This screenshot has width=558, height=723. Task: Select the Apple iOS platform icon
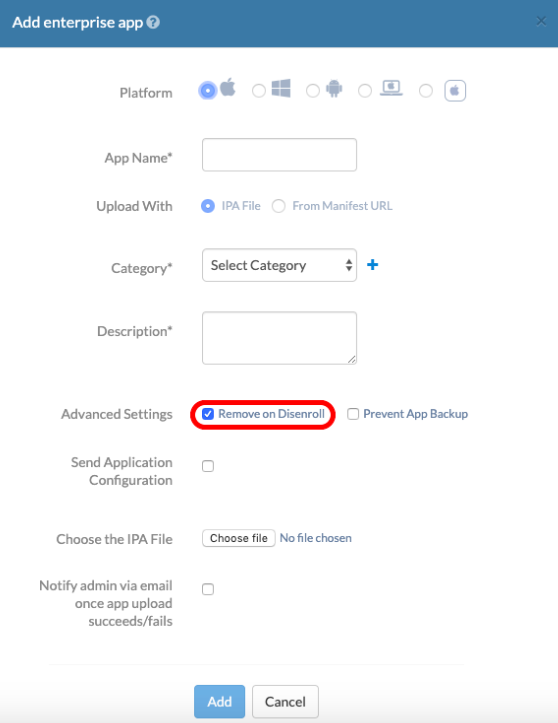(x=227, y=87)
